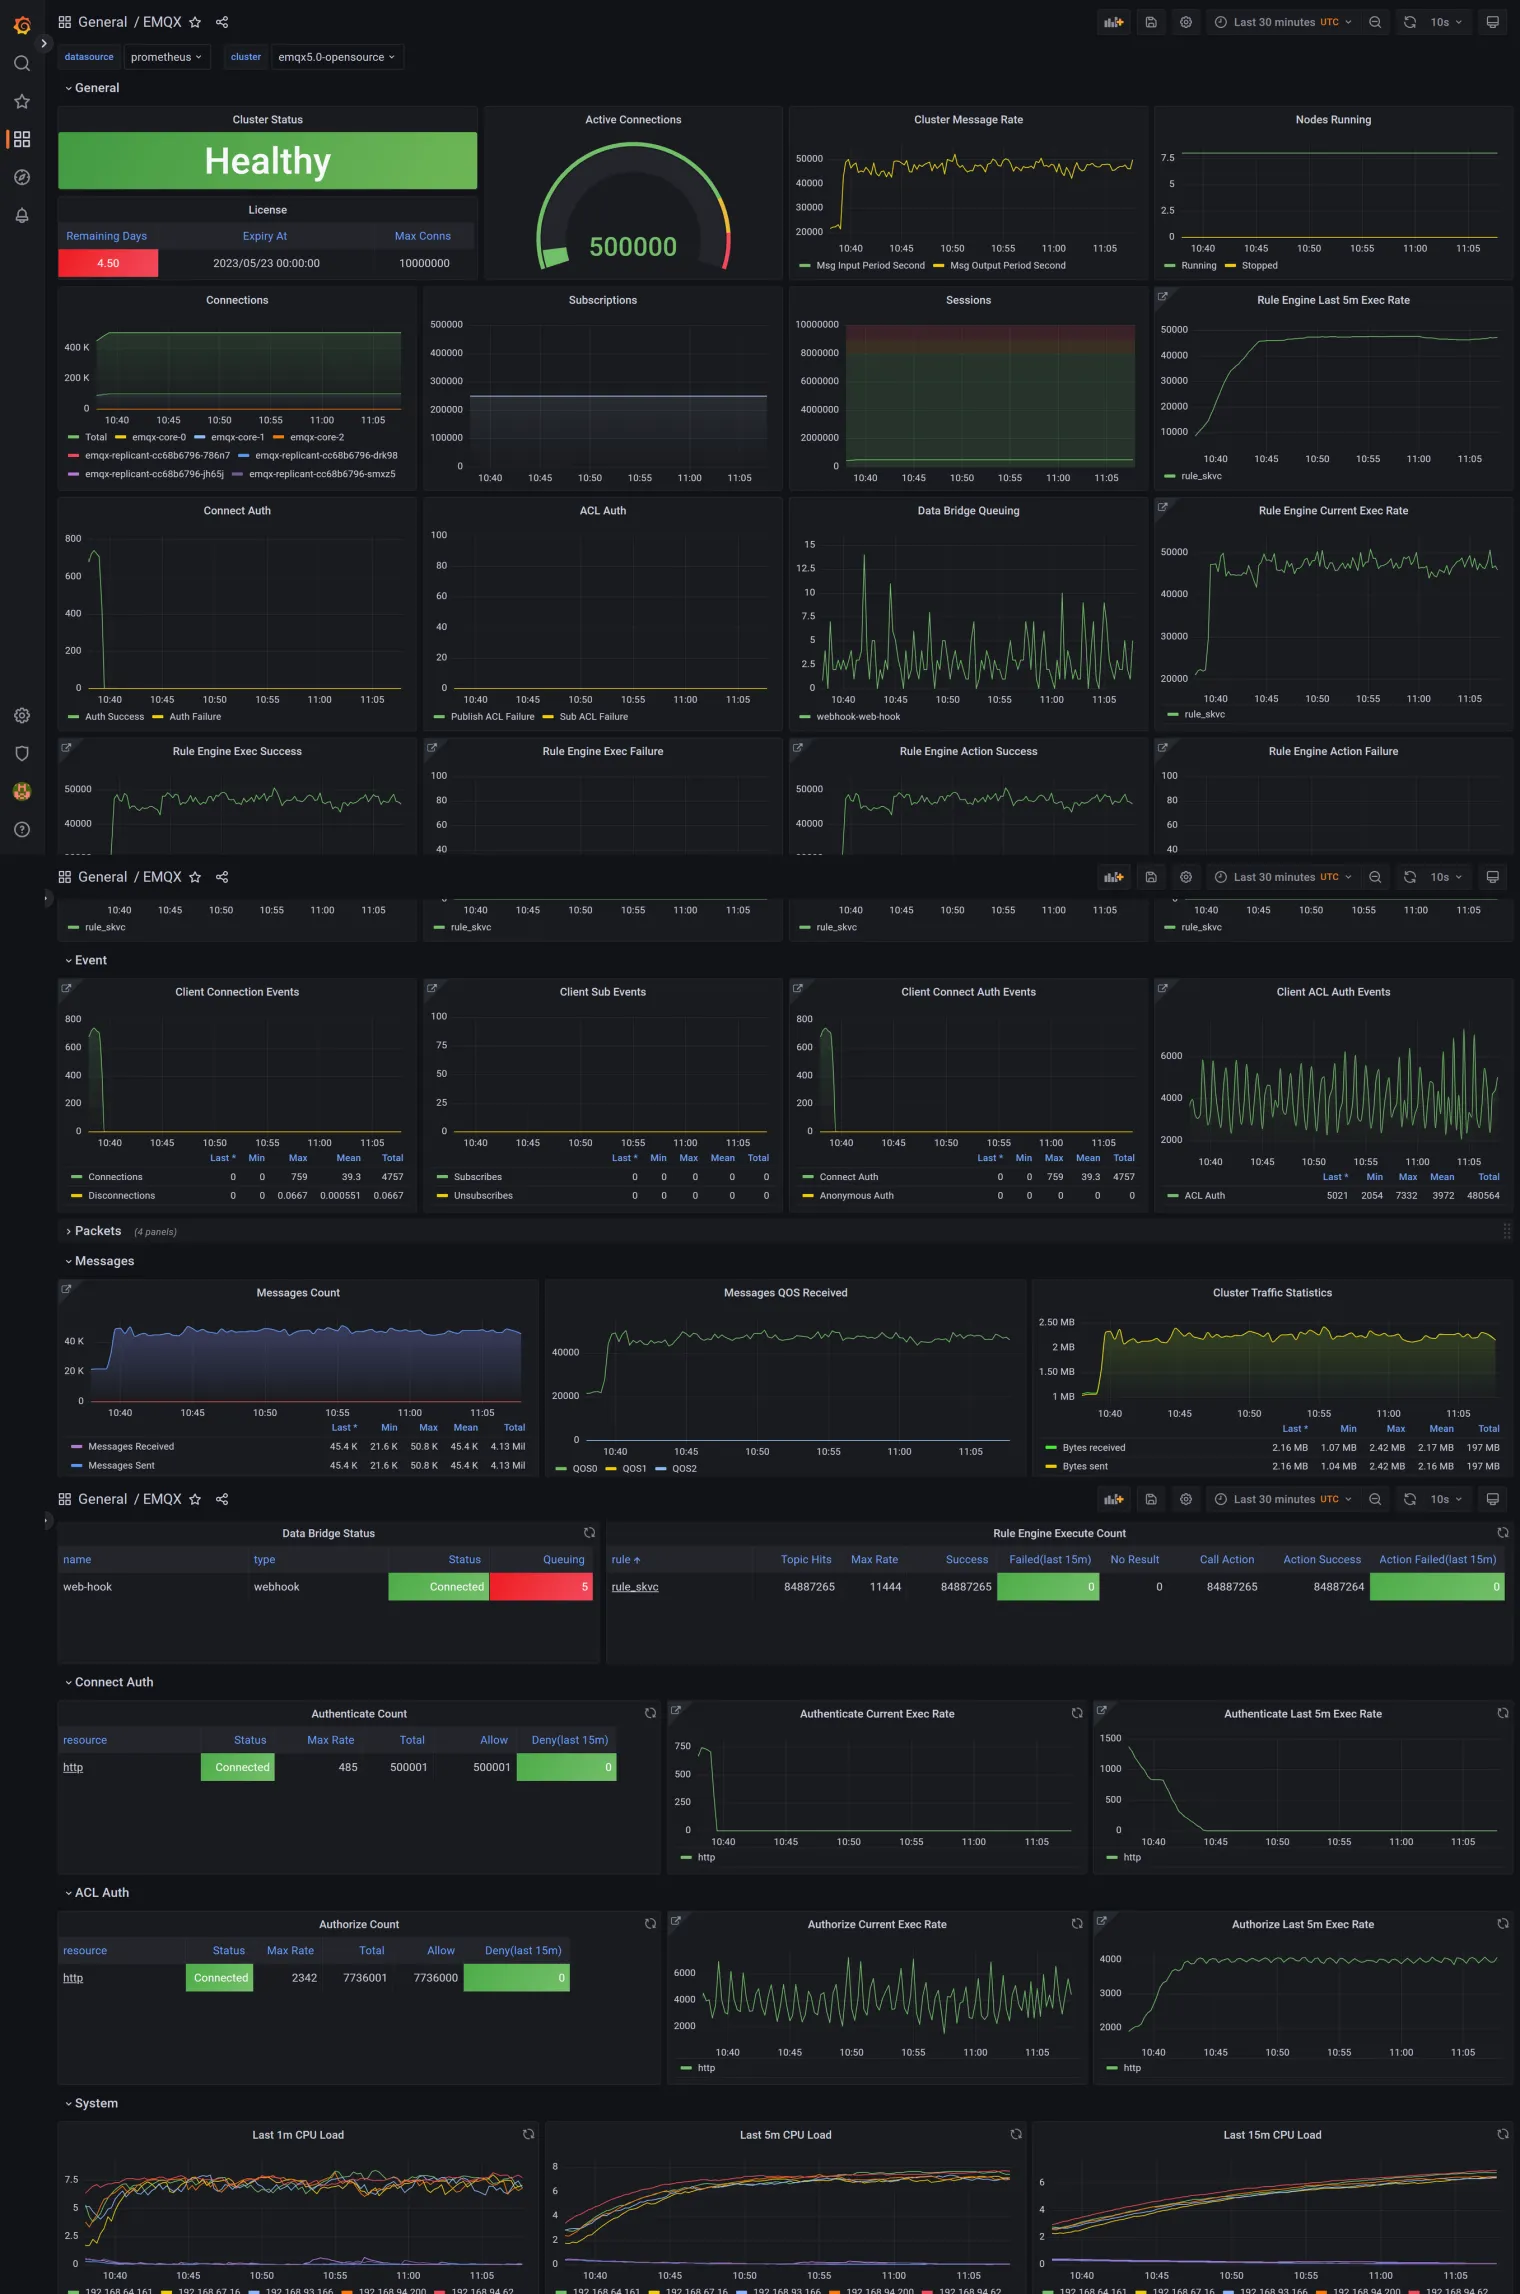Click the Data Bridge Status refresh-arrows icon
Screen dimensions: 1520x2294
(589, 1533)
